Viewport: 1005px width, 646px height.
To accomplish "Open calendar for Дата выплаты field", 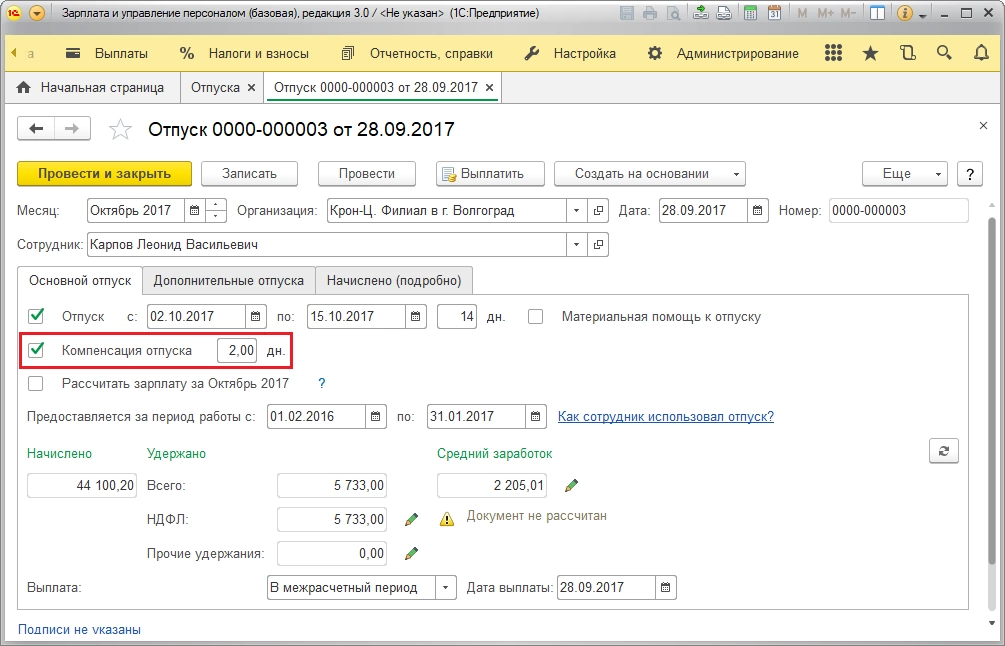I will (666, 588).
